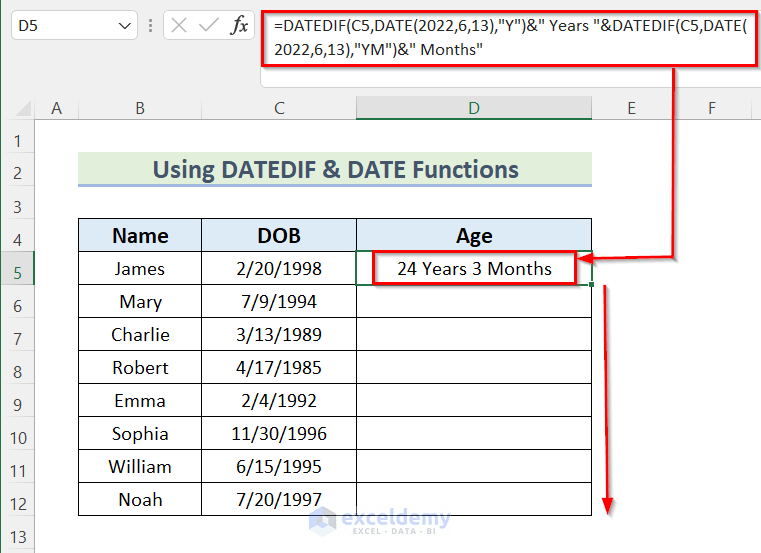Select the '24 Years 3 Months' result cell
The image size is (761, 553).
click(474, 268)
